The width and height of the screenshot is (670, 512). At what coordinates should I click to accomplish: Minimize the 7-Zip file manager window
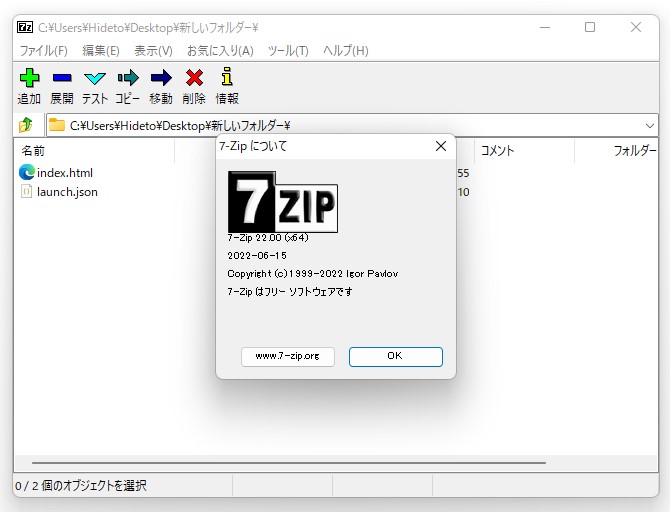545,27
